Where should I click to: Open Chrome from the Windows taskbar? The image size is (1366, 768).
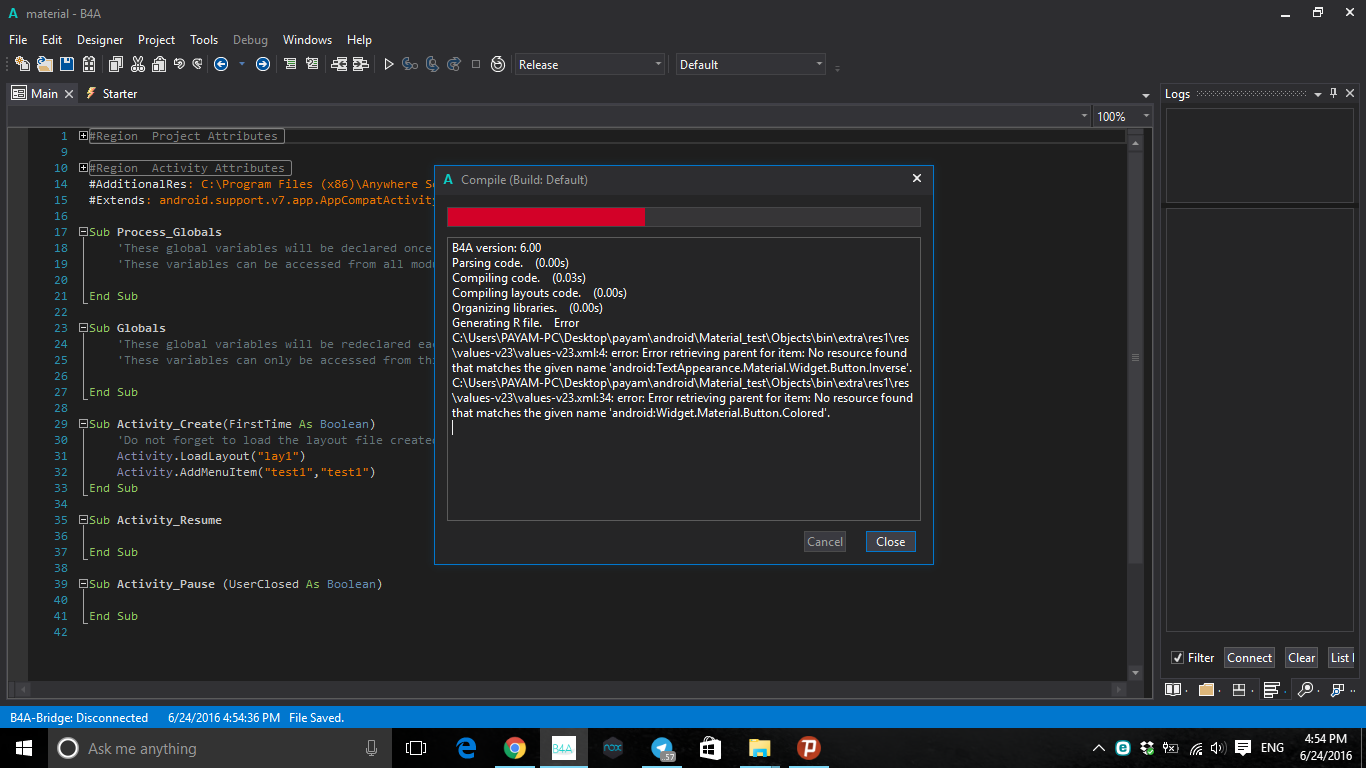point(515,748)
